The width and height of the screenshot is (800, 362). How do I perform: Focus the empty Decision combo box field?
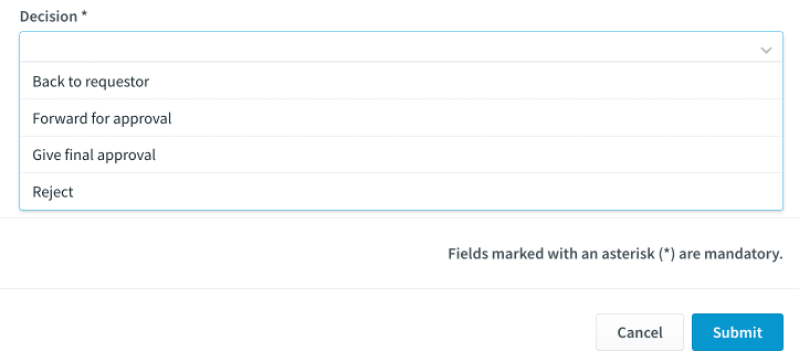coord(401,47)
